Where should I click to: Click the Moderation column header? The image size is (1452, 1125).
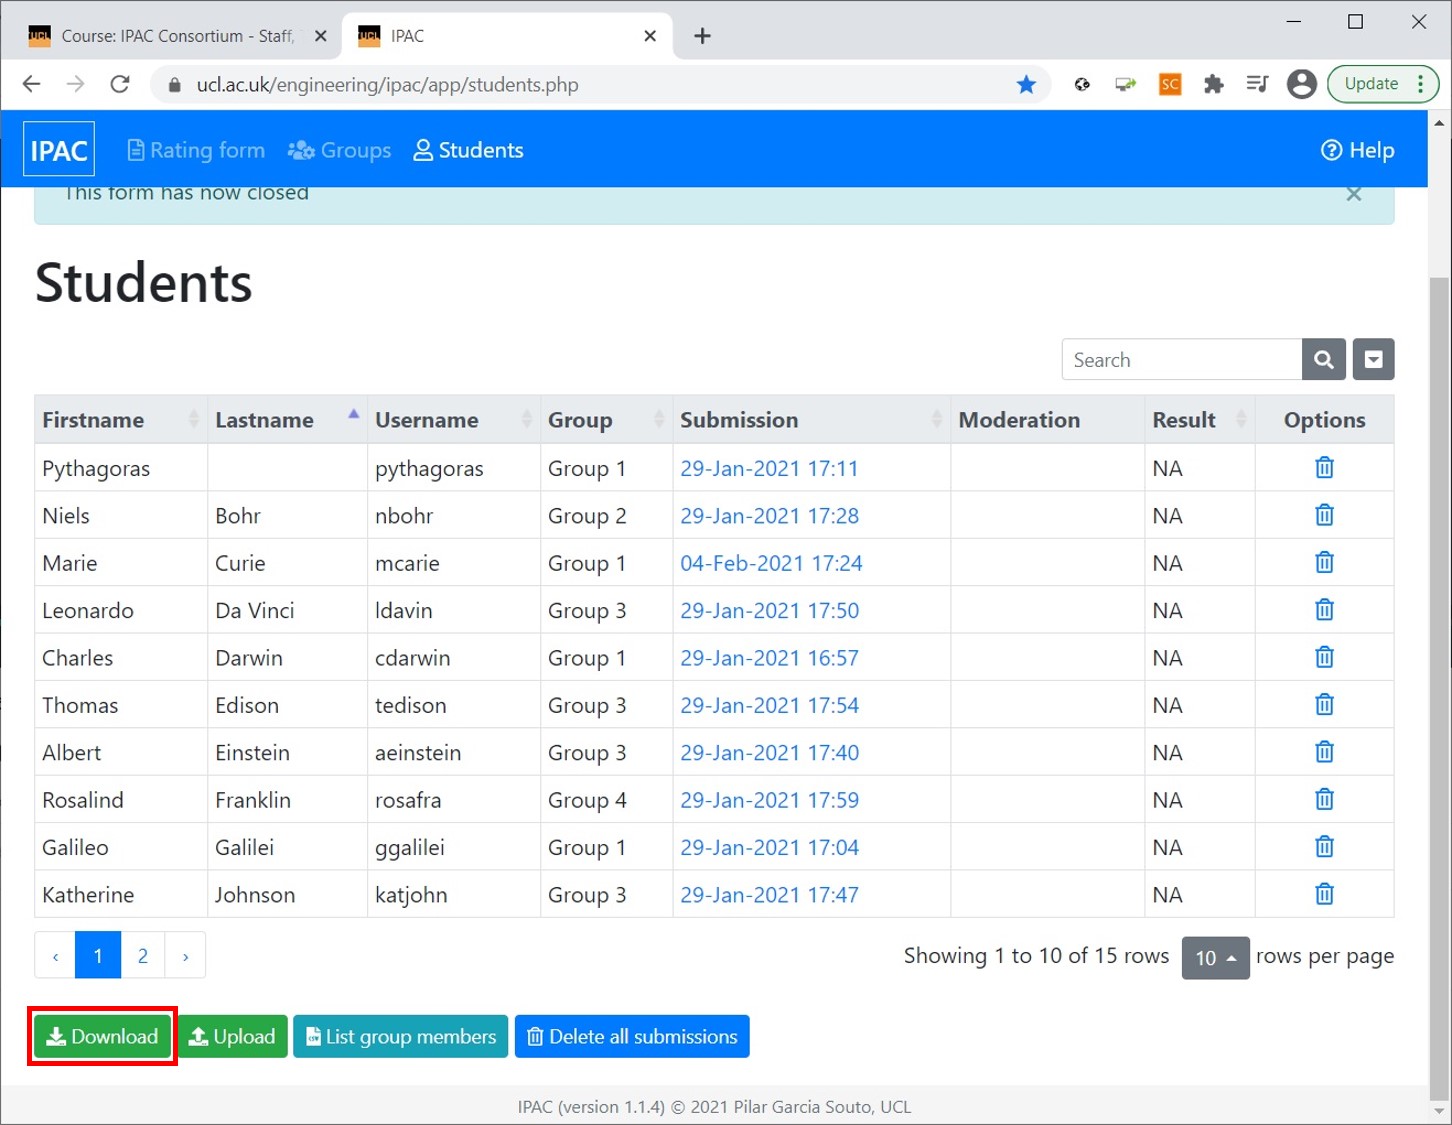pyautogui.click(x=1047, y=420)
